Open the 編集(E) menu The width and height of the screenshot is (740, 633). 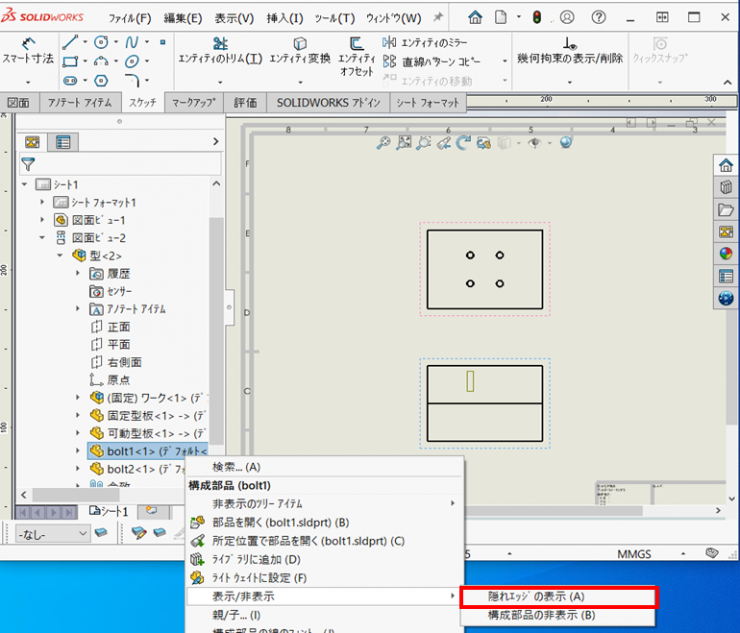coord(183,18)
